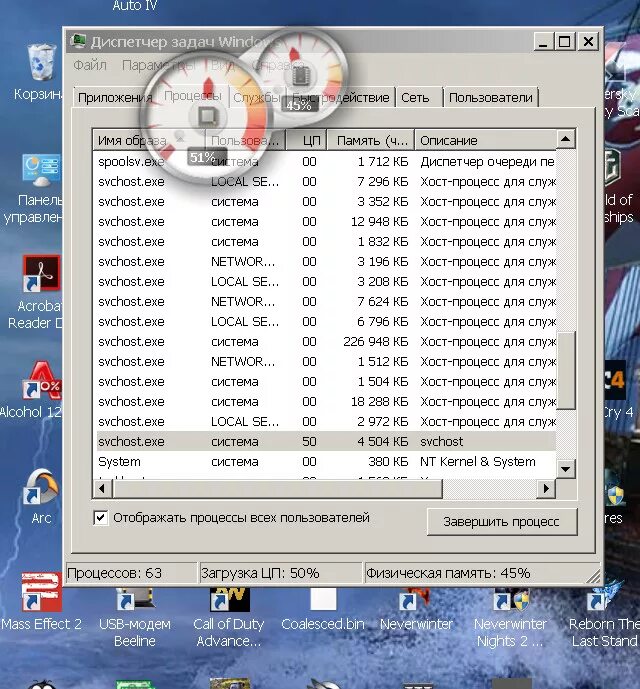Viewport: 640px width, 689px height.
Task: Select svchost.exe with 1 512 КБ memory
Action: pos(324,361)
